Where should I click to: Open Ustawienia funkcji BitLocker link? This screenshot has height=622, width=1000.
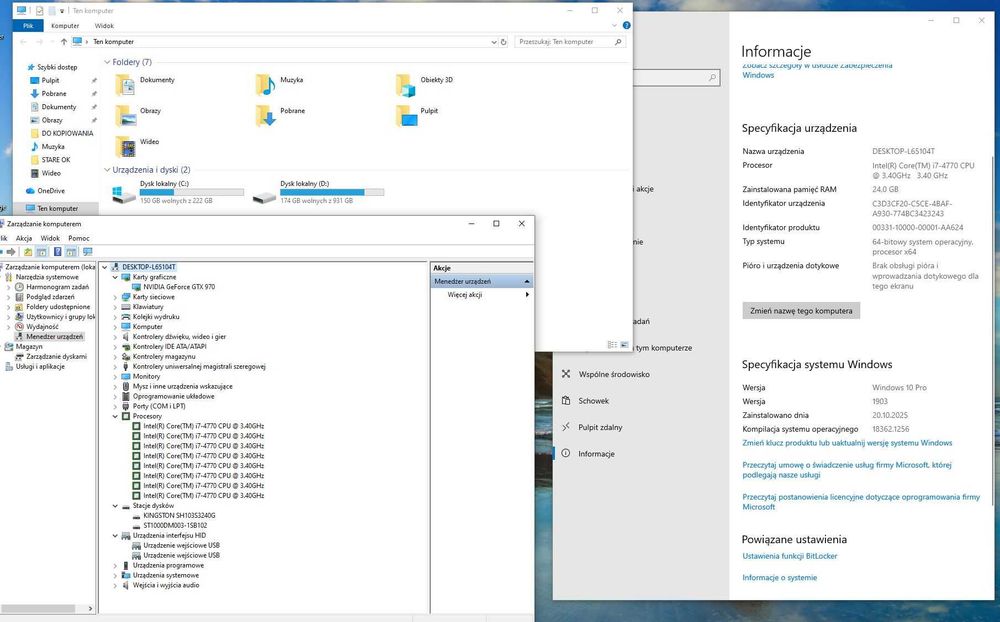(x=789, y=556)
